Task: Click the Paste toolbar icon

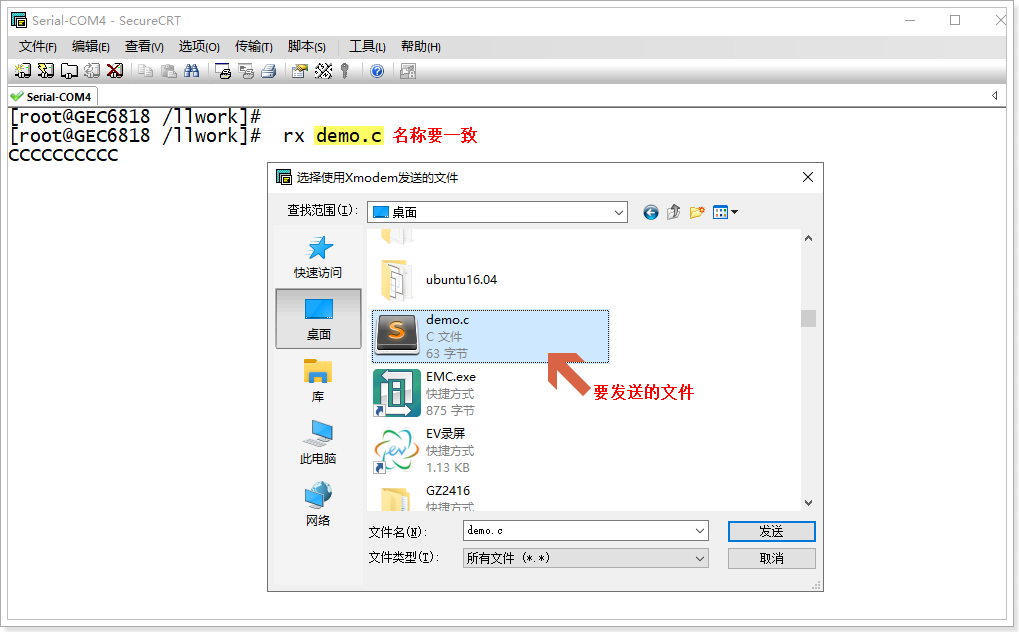Action: (x=169, y=71)
